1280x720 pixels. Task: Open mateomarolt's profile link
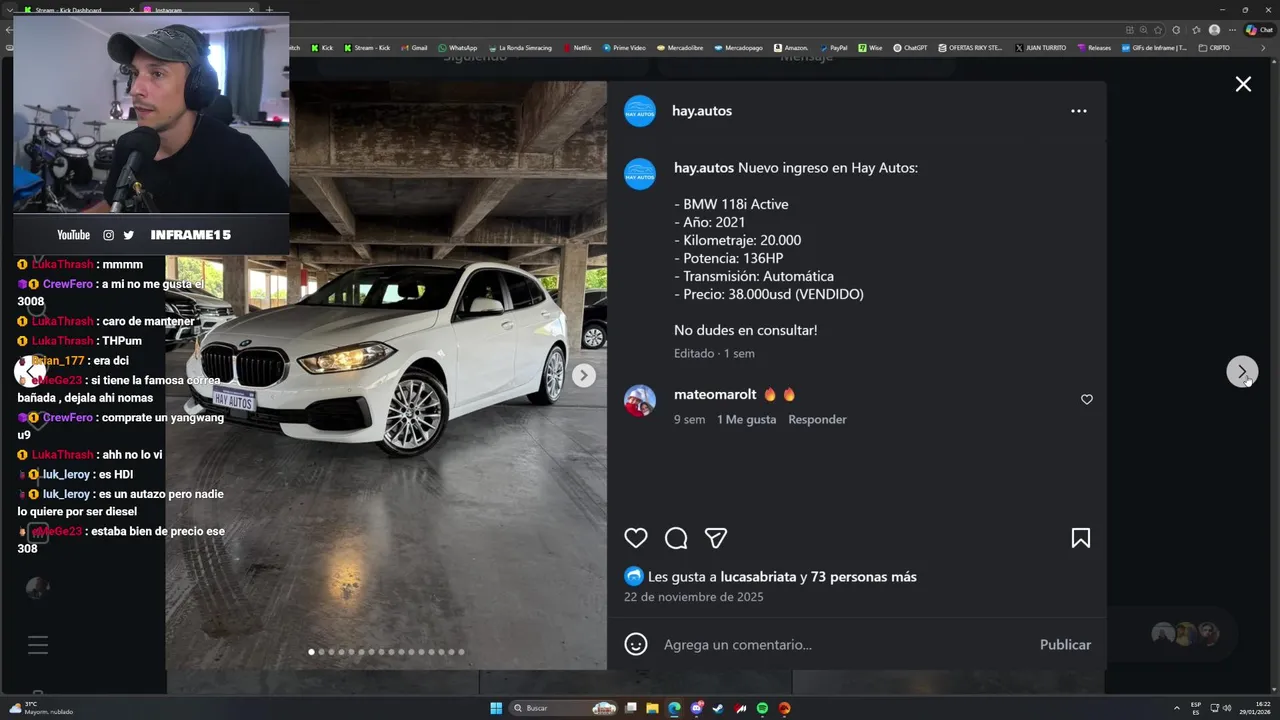click(x=715, y=394)
